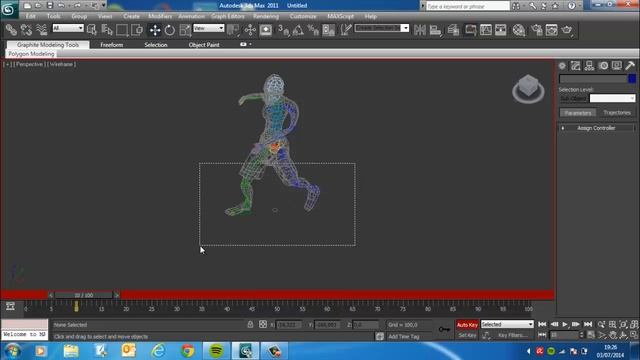Switch to the Utilities hammer panel icon

(630, 66)
